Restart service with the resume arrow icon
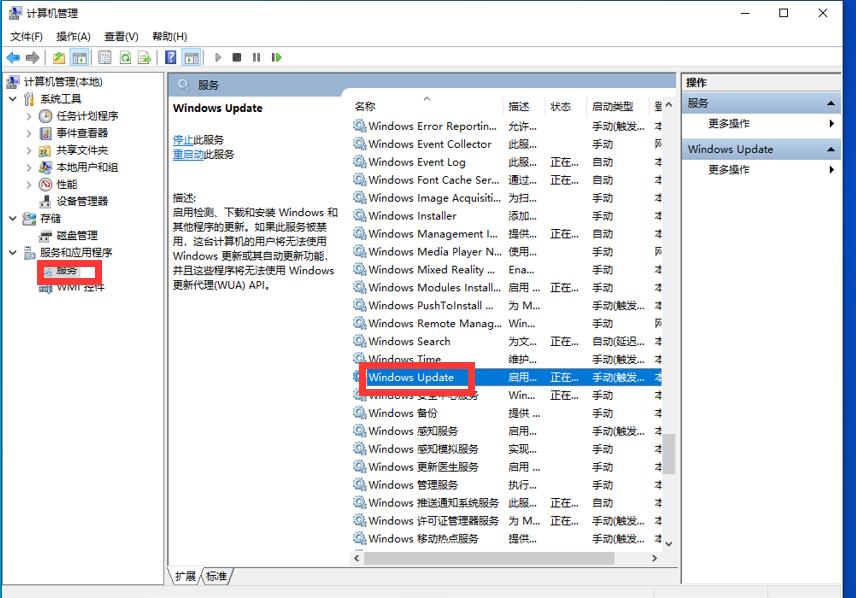856x598 pixels. (x=277, y=57)
